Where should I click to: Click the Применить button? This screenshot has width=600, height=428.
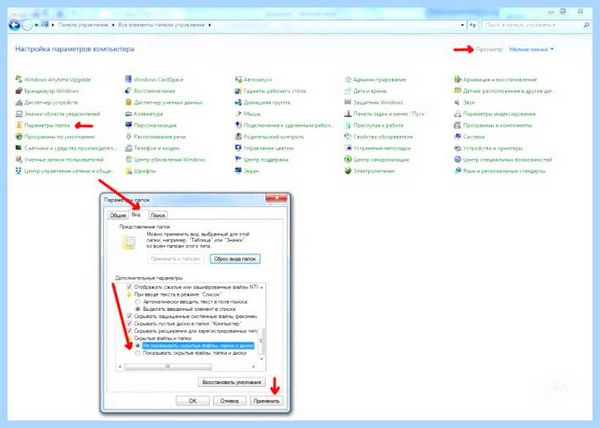click(266, 400)
